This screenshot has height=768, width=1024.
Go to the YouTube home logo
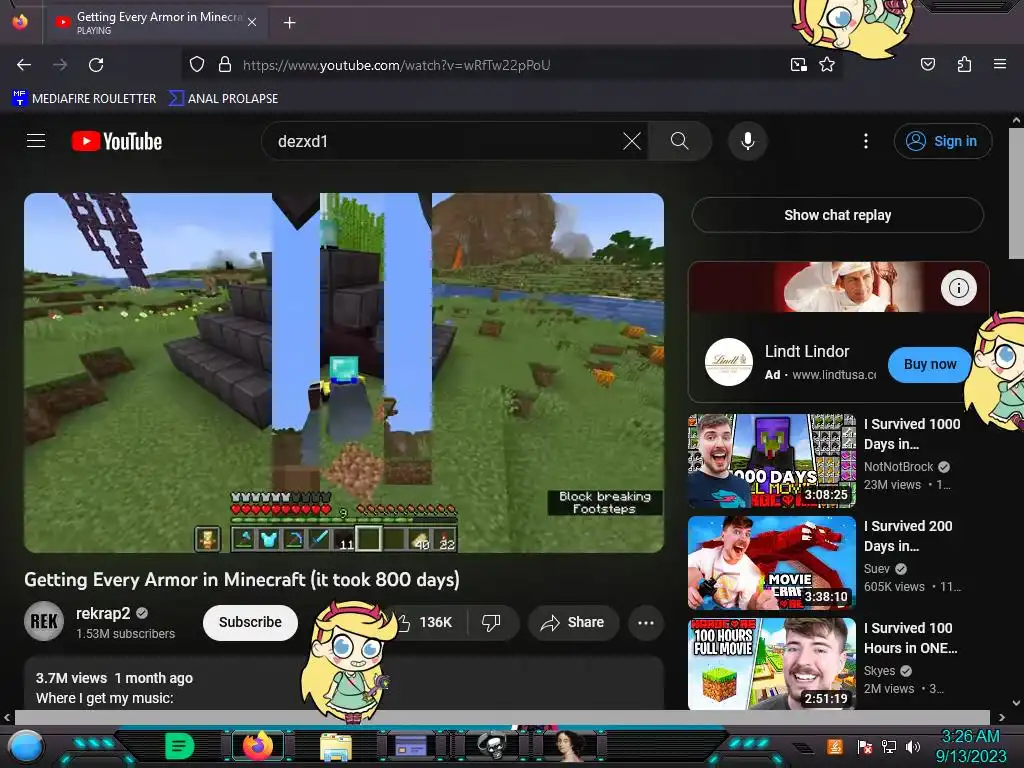coord(117,141)
